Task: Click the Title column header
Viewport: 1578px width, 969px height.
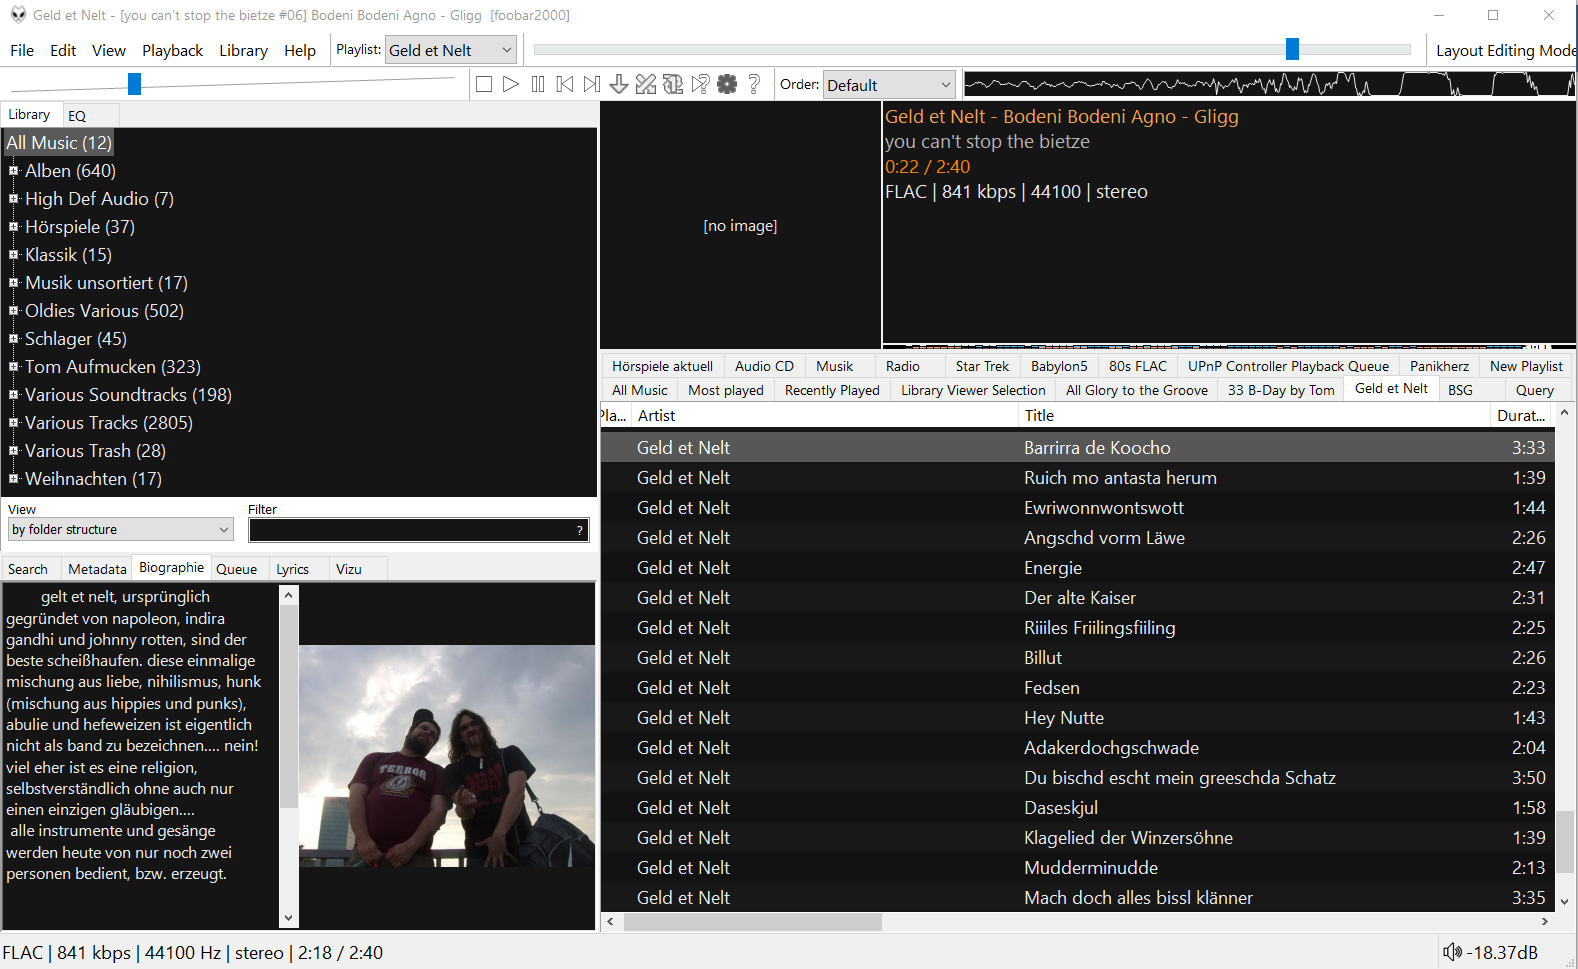Action: [1253, 415]
